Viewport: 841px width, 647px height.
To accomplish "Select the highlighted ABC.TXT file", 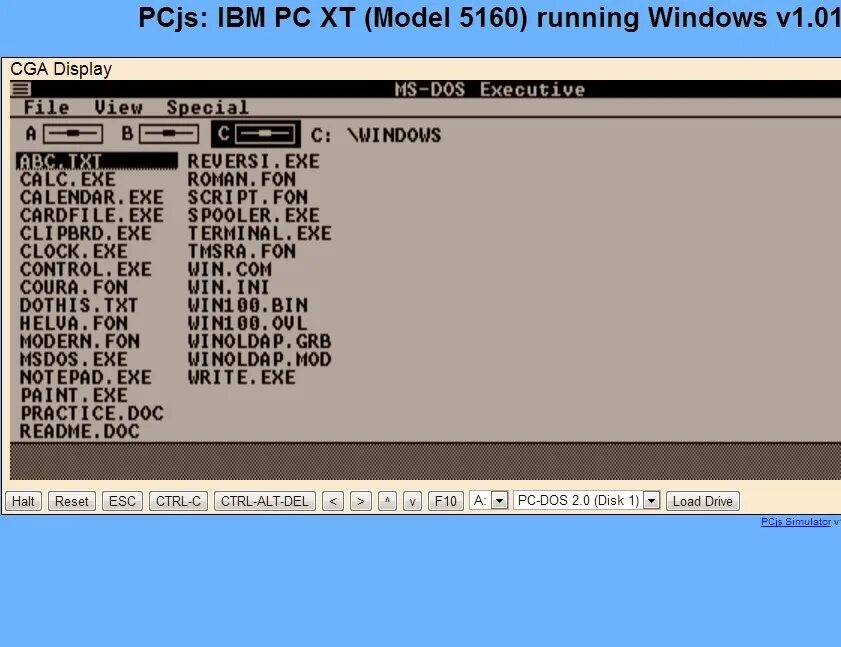I will tap(97, 161).
